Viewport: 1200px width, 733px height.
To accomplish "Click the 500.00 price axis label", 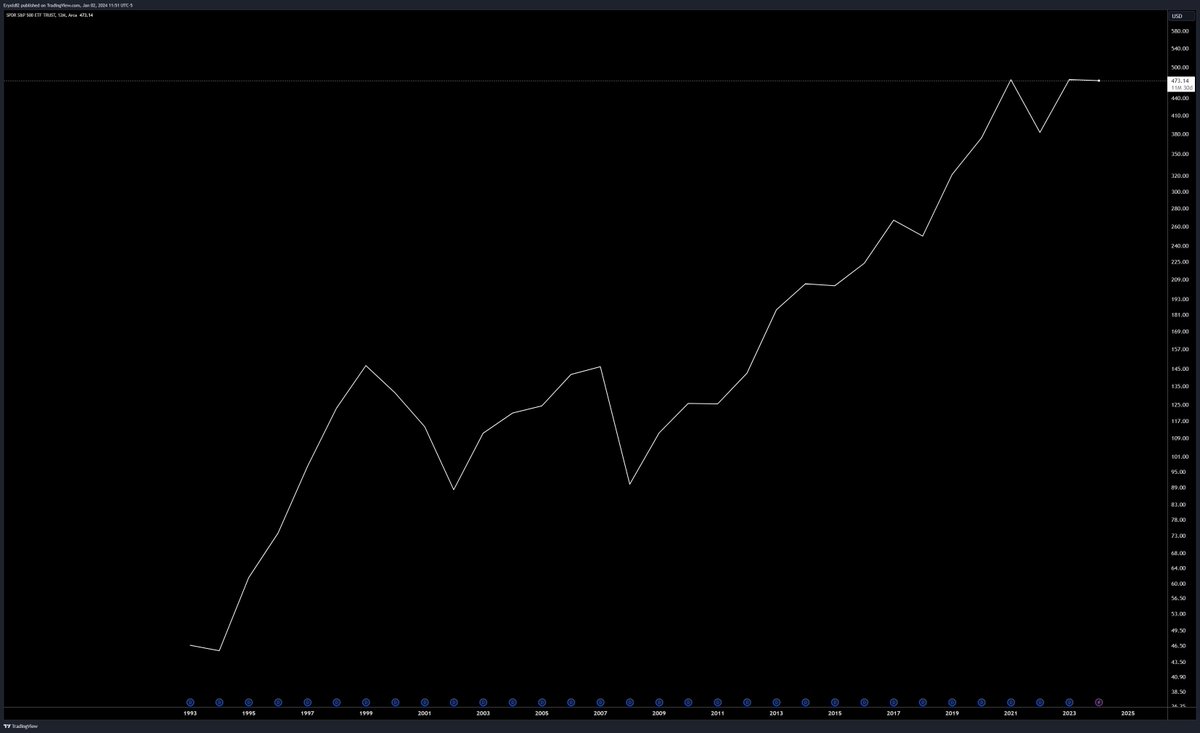I will point(1181,68).
